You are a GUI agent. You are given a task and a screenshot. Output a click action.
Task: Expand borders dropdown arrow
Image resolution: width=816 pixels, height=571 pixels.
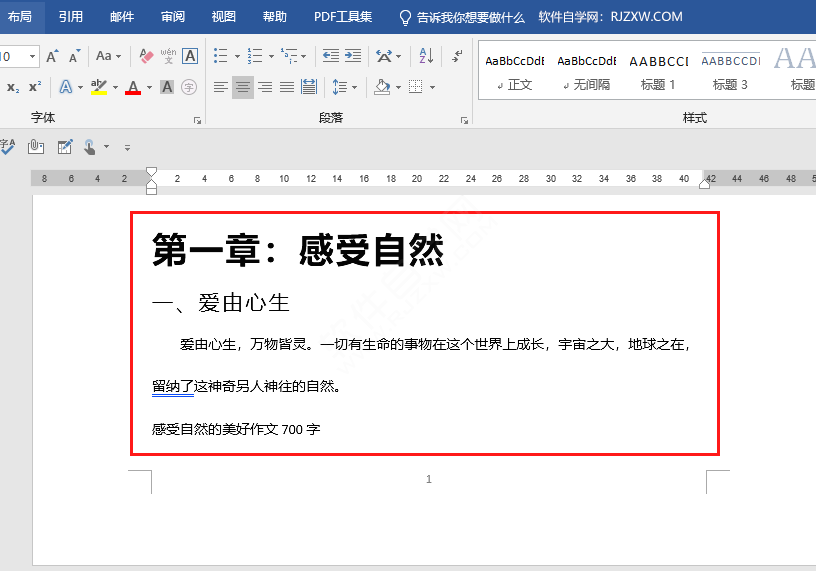click(432, 87)
